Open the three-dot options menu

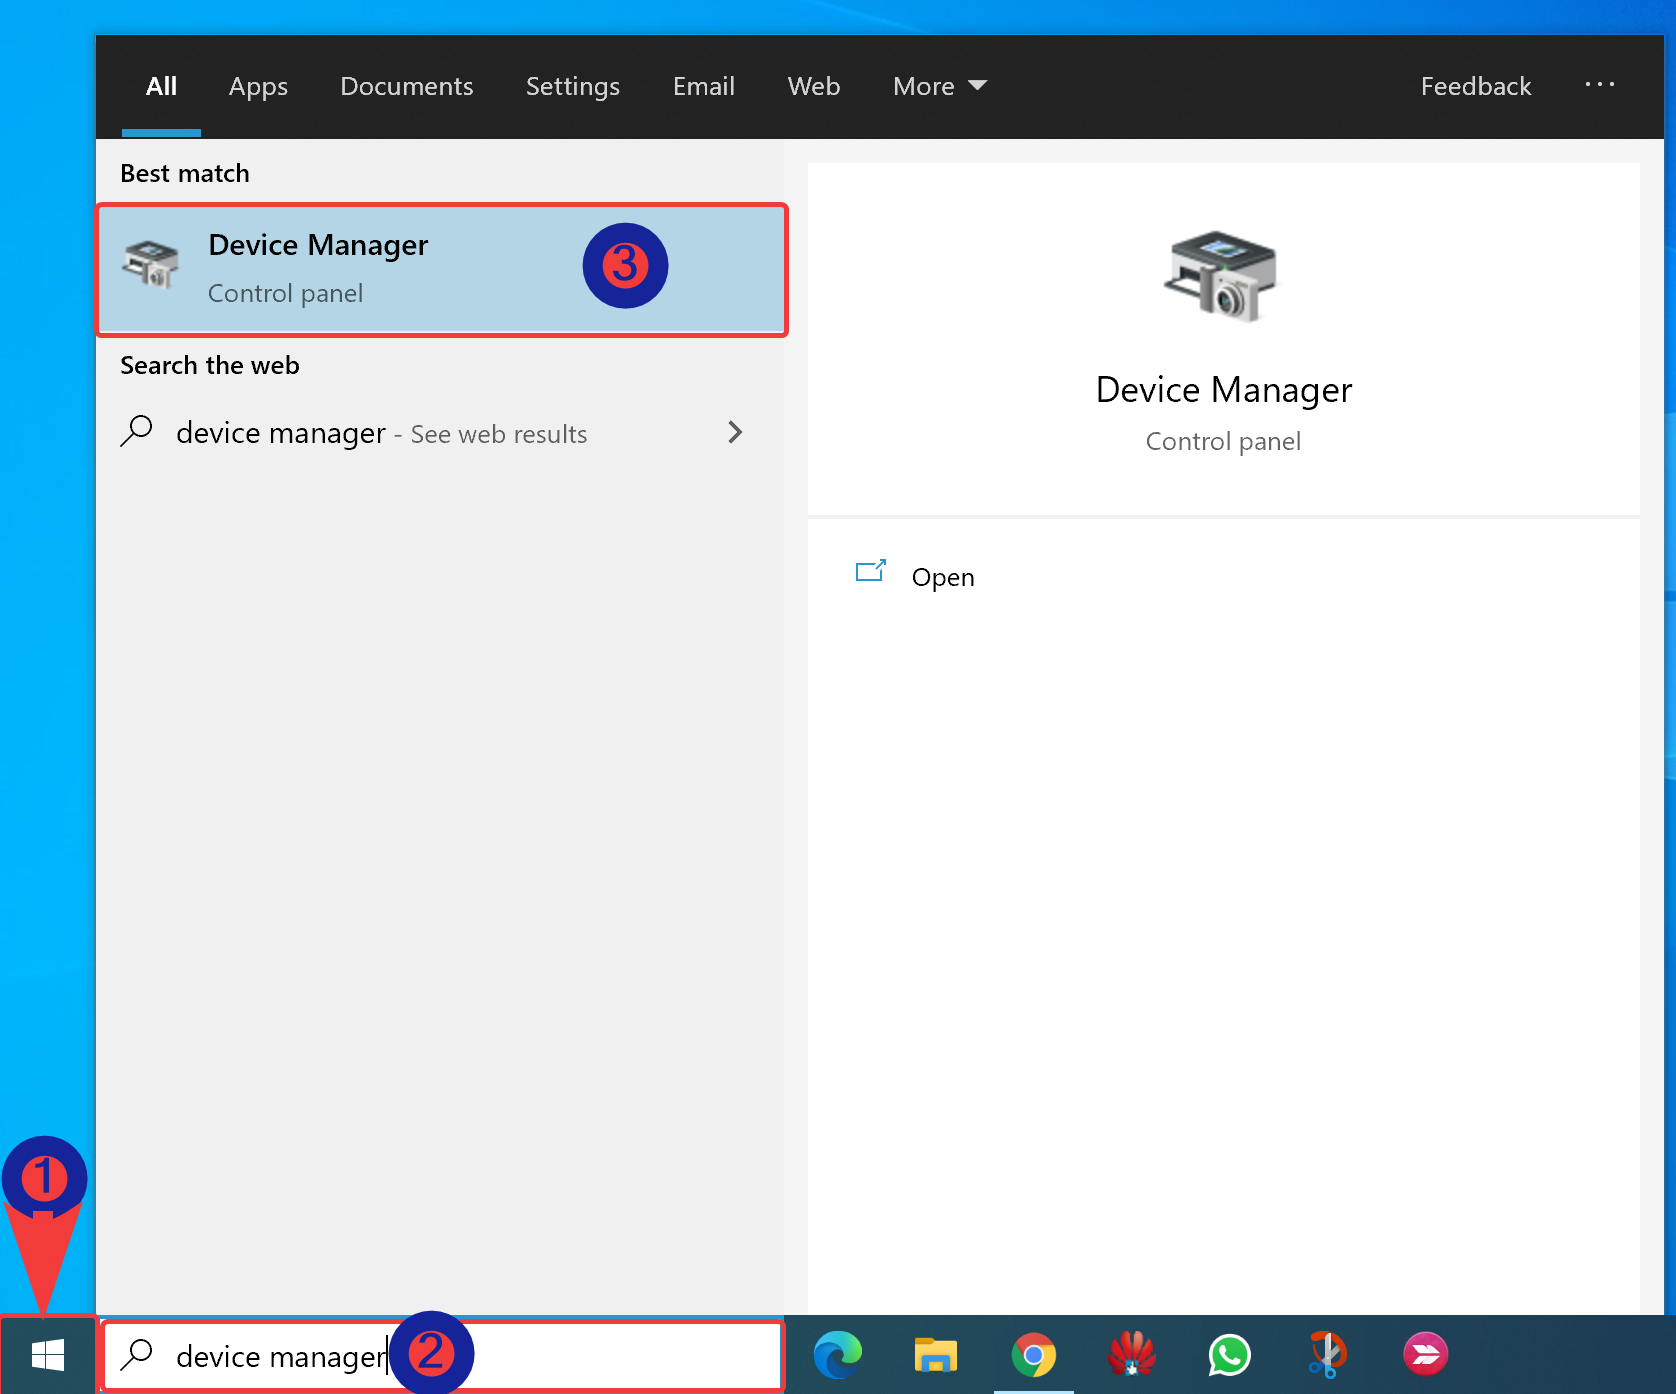(x=1600, y=85)
